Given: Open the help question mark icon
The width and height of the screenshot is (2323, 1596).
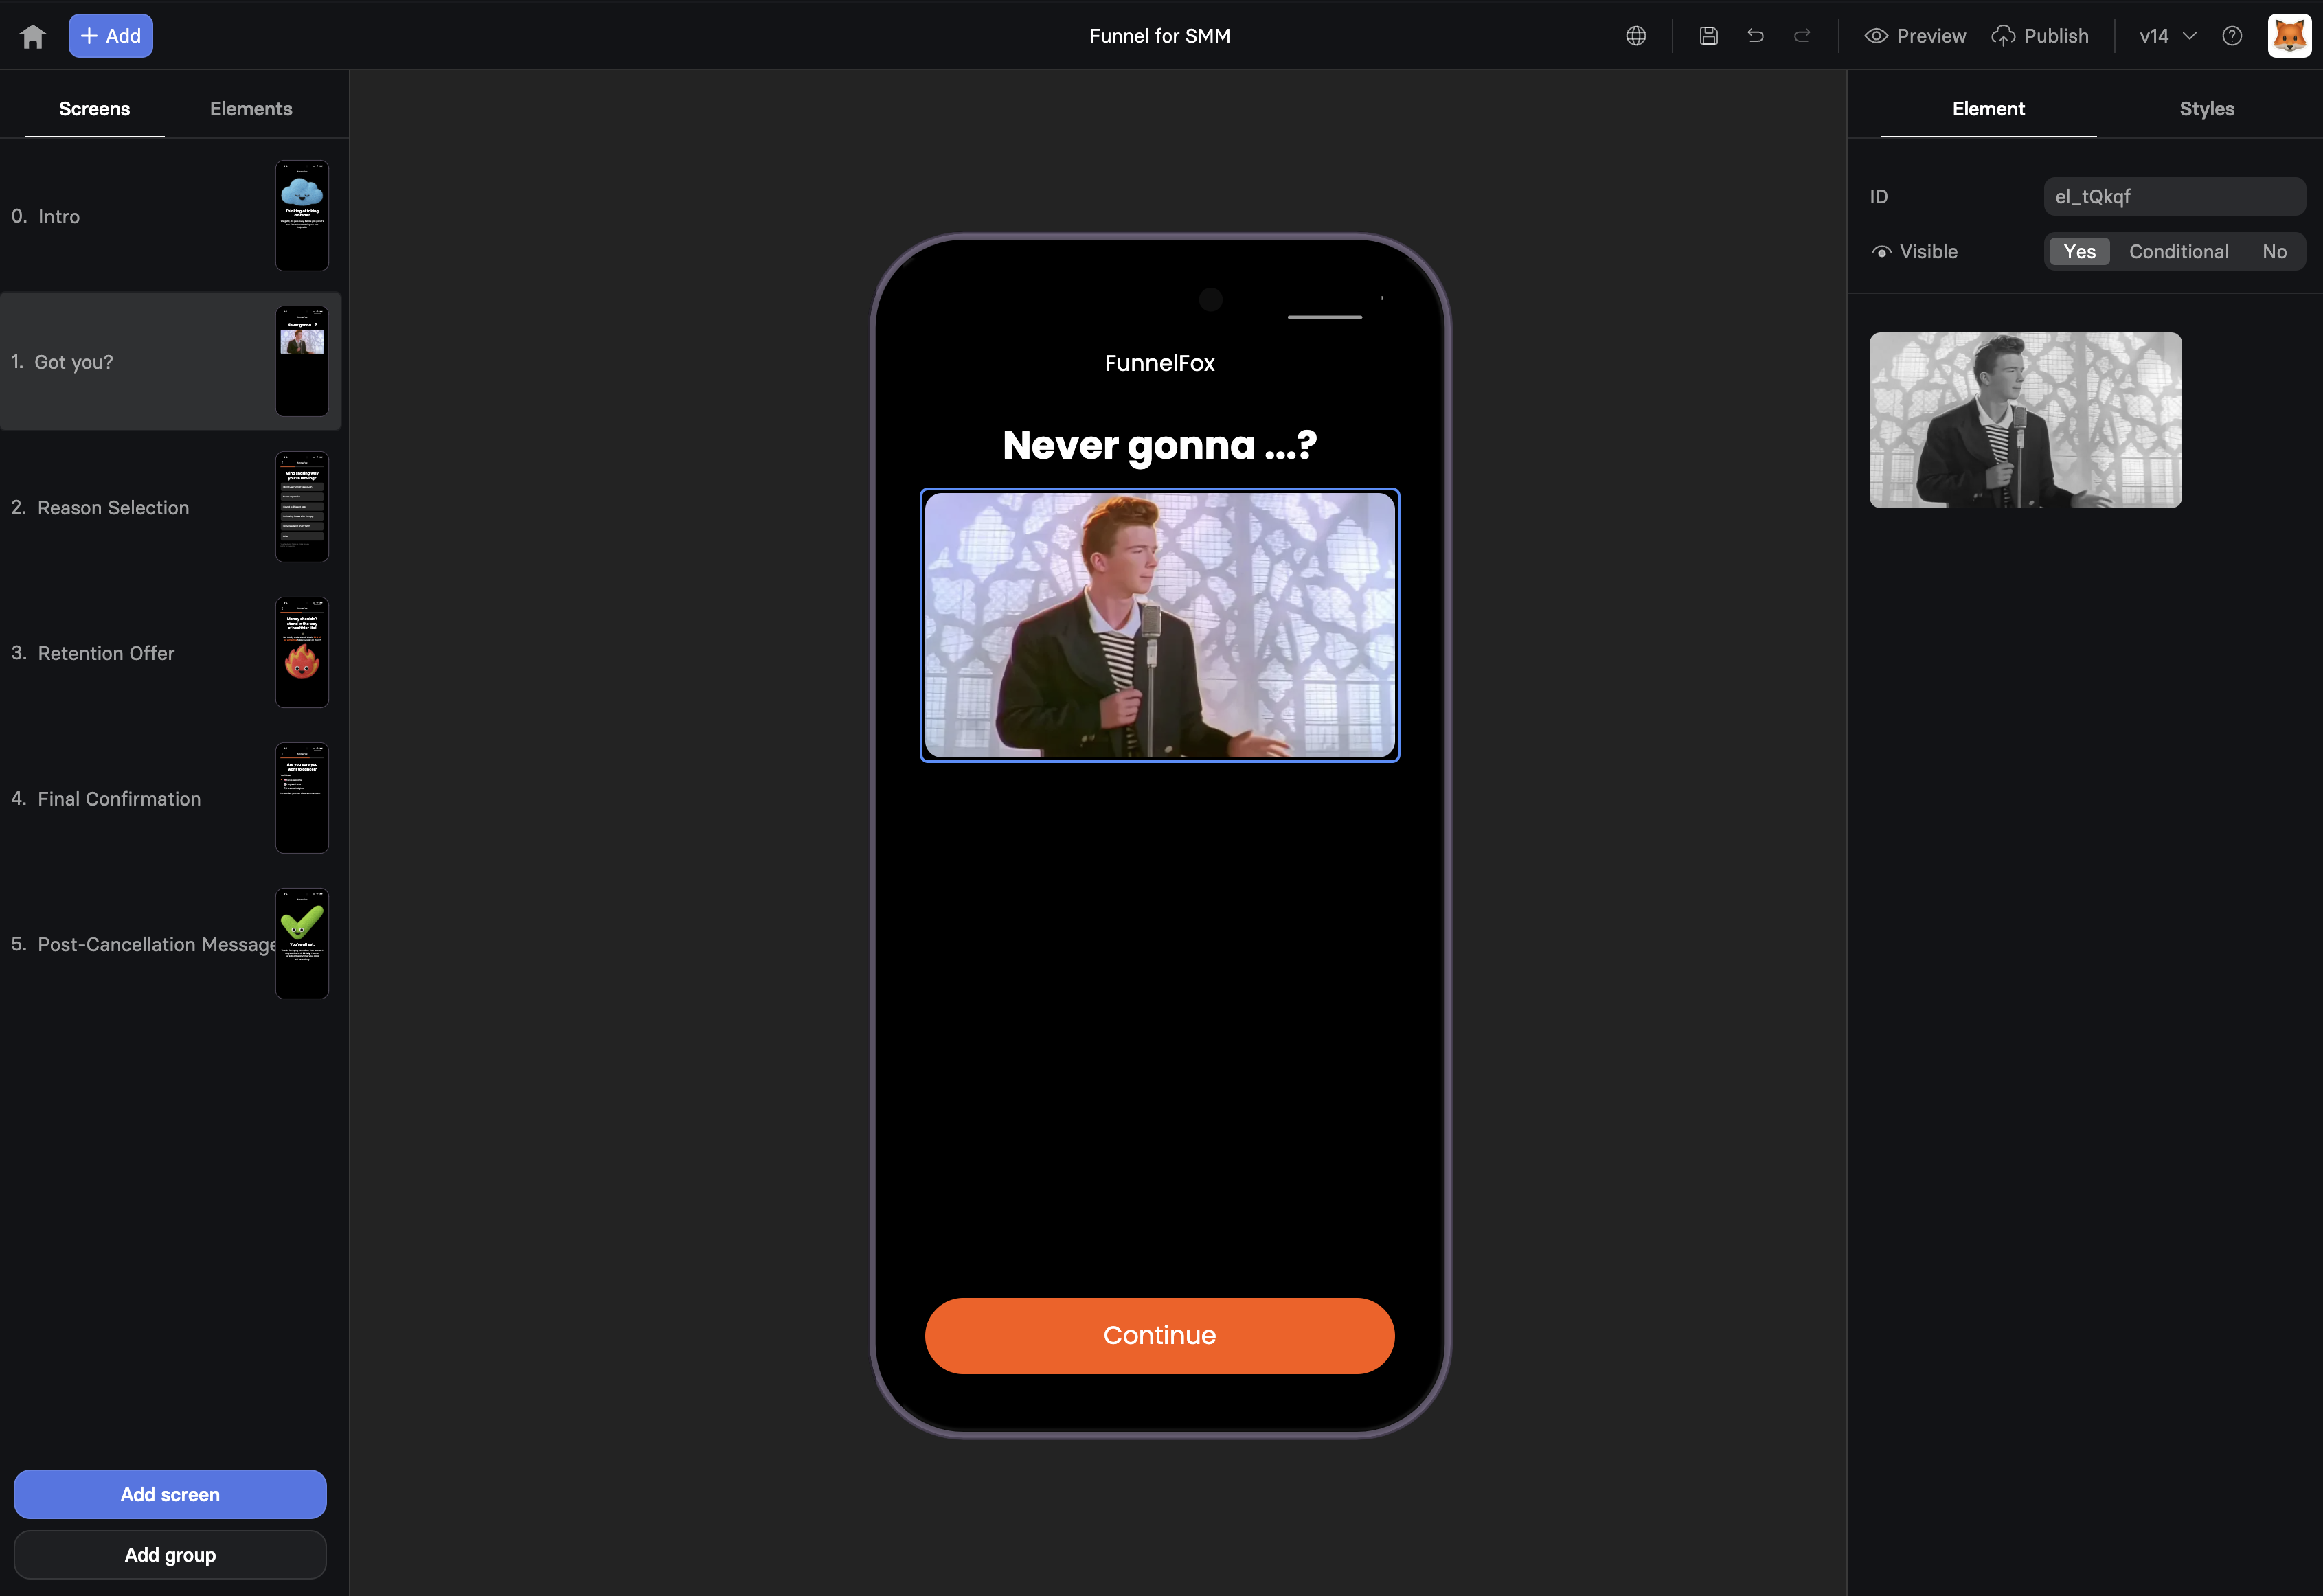Looking at the screenshot, I should click(x=2231, y=36).
